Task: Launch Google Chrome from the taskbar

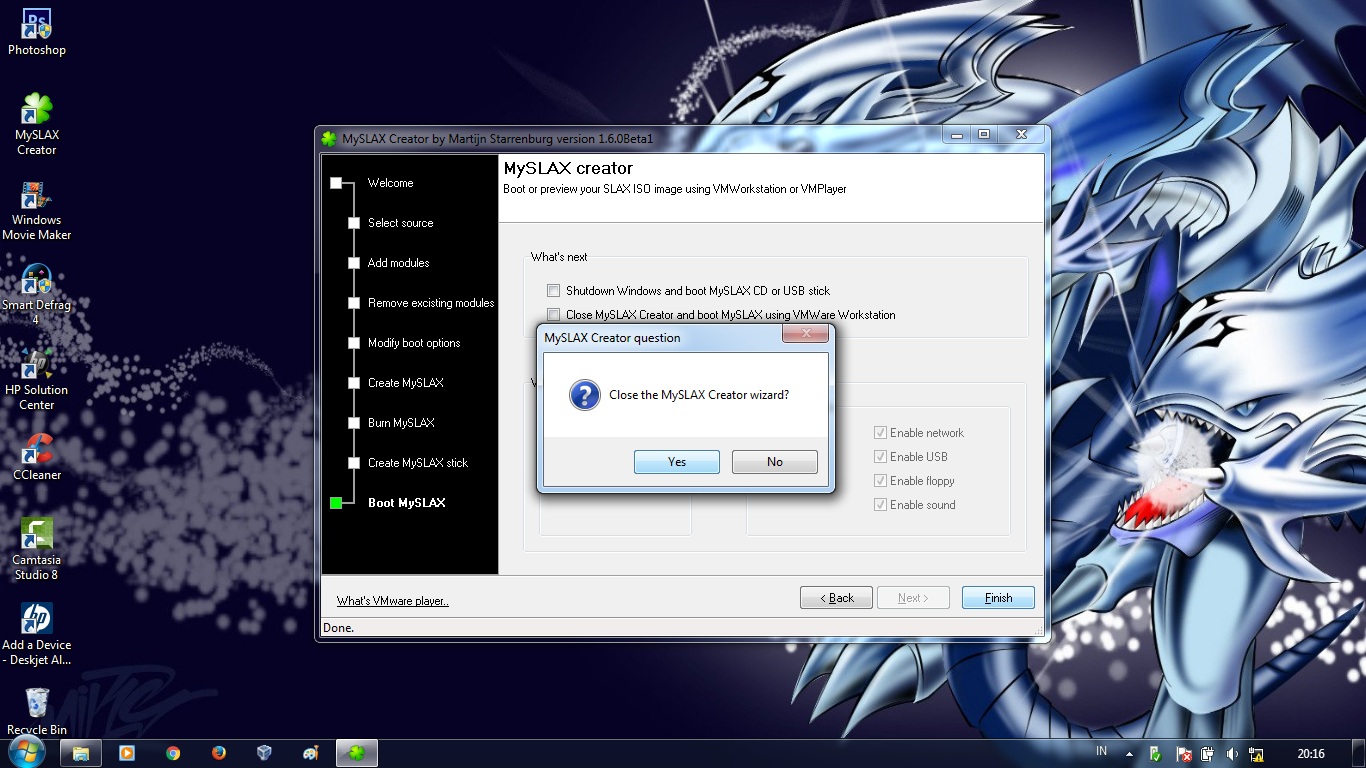Action: (x=173, y=753)
